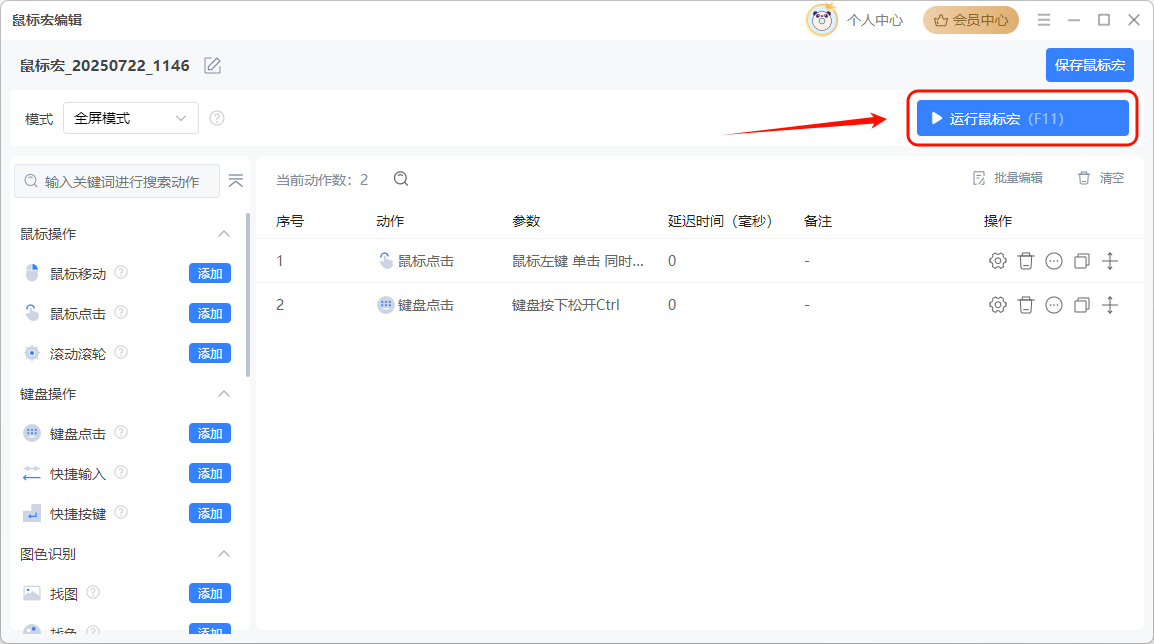This screenshot has height=644, width=1154.
Task: Delete row 2 键盘点击 with trash icon
Action: click(x=1025, y=305)
